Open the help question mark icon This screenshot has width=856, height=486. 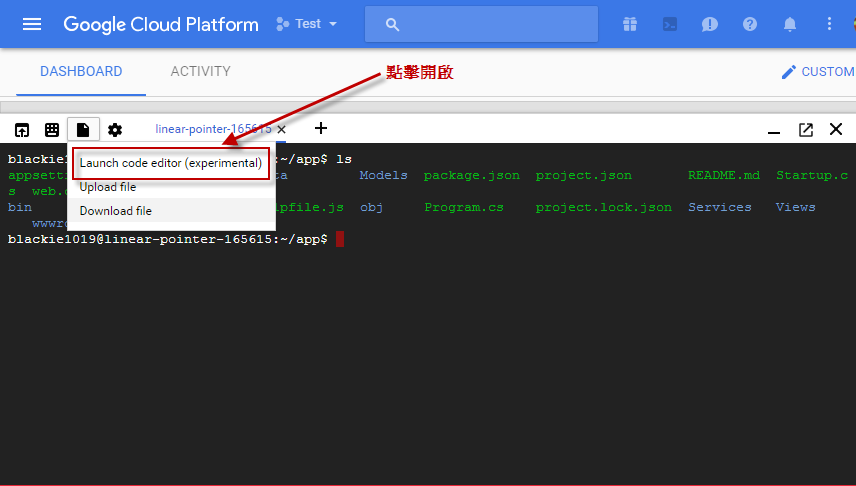click(750, 24)
